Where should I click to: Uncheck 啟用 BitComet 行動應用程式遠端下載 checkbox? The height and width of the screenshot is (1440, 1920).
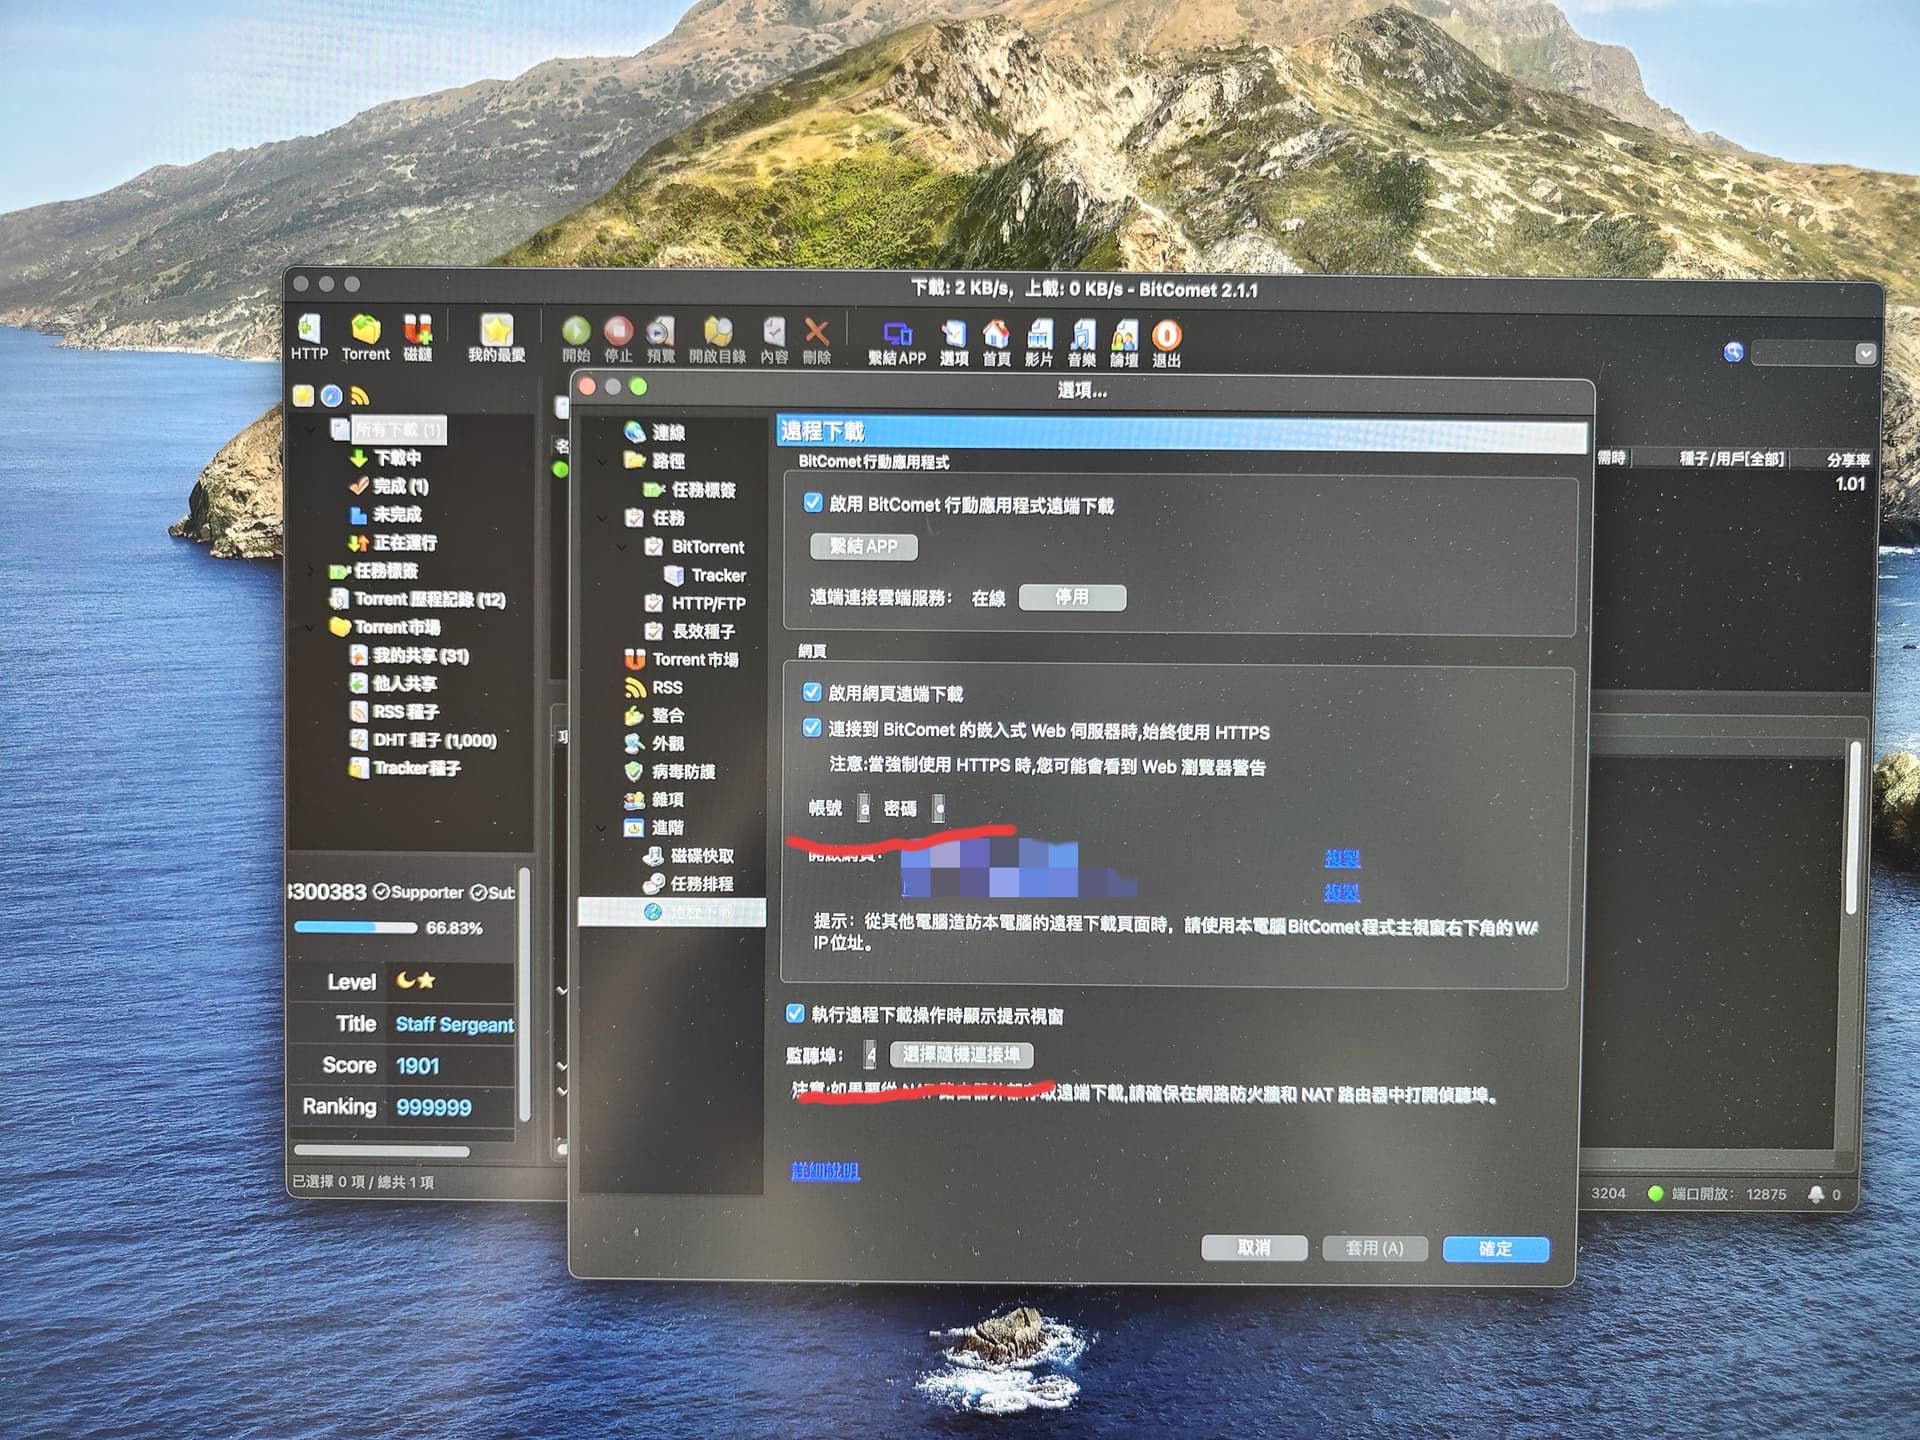coord(813,503)
